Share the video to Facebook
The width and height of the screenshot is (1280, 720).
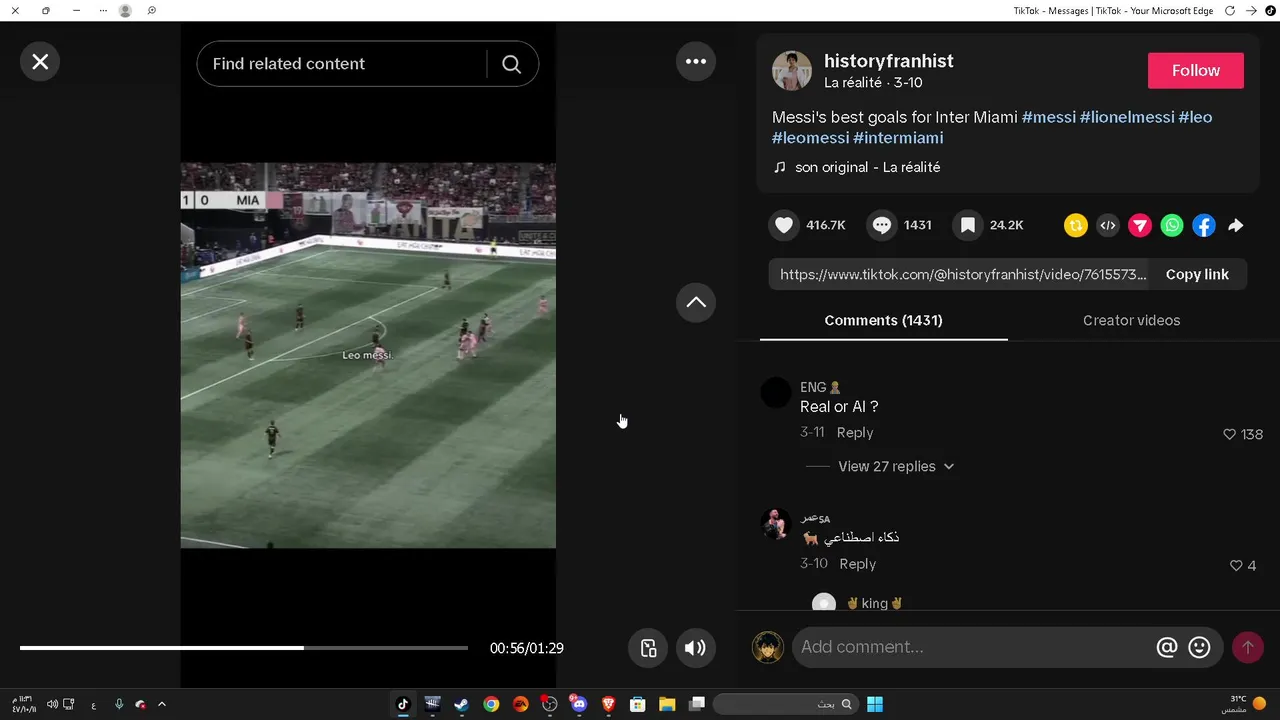click(1204, 226)
